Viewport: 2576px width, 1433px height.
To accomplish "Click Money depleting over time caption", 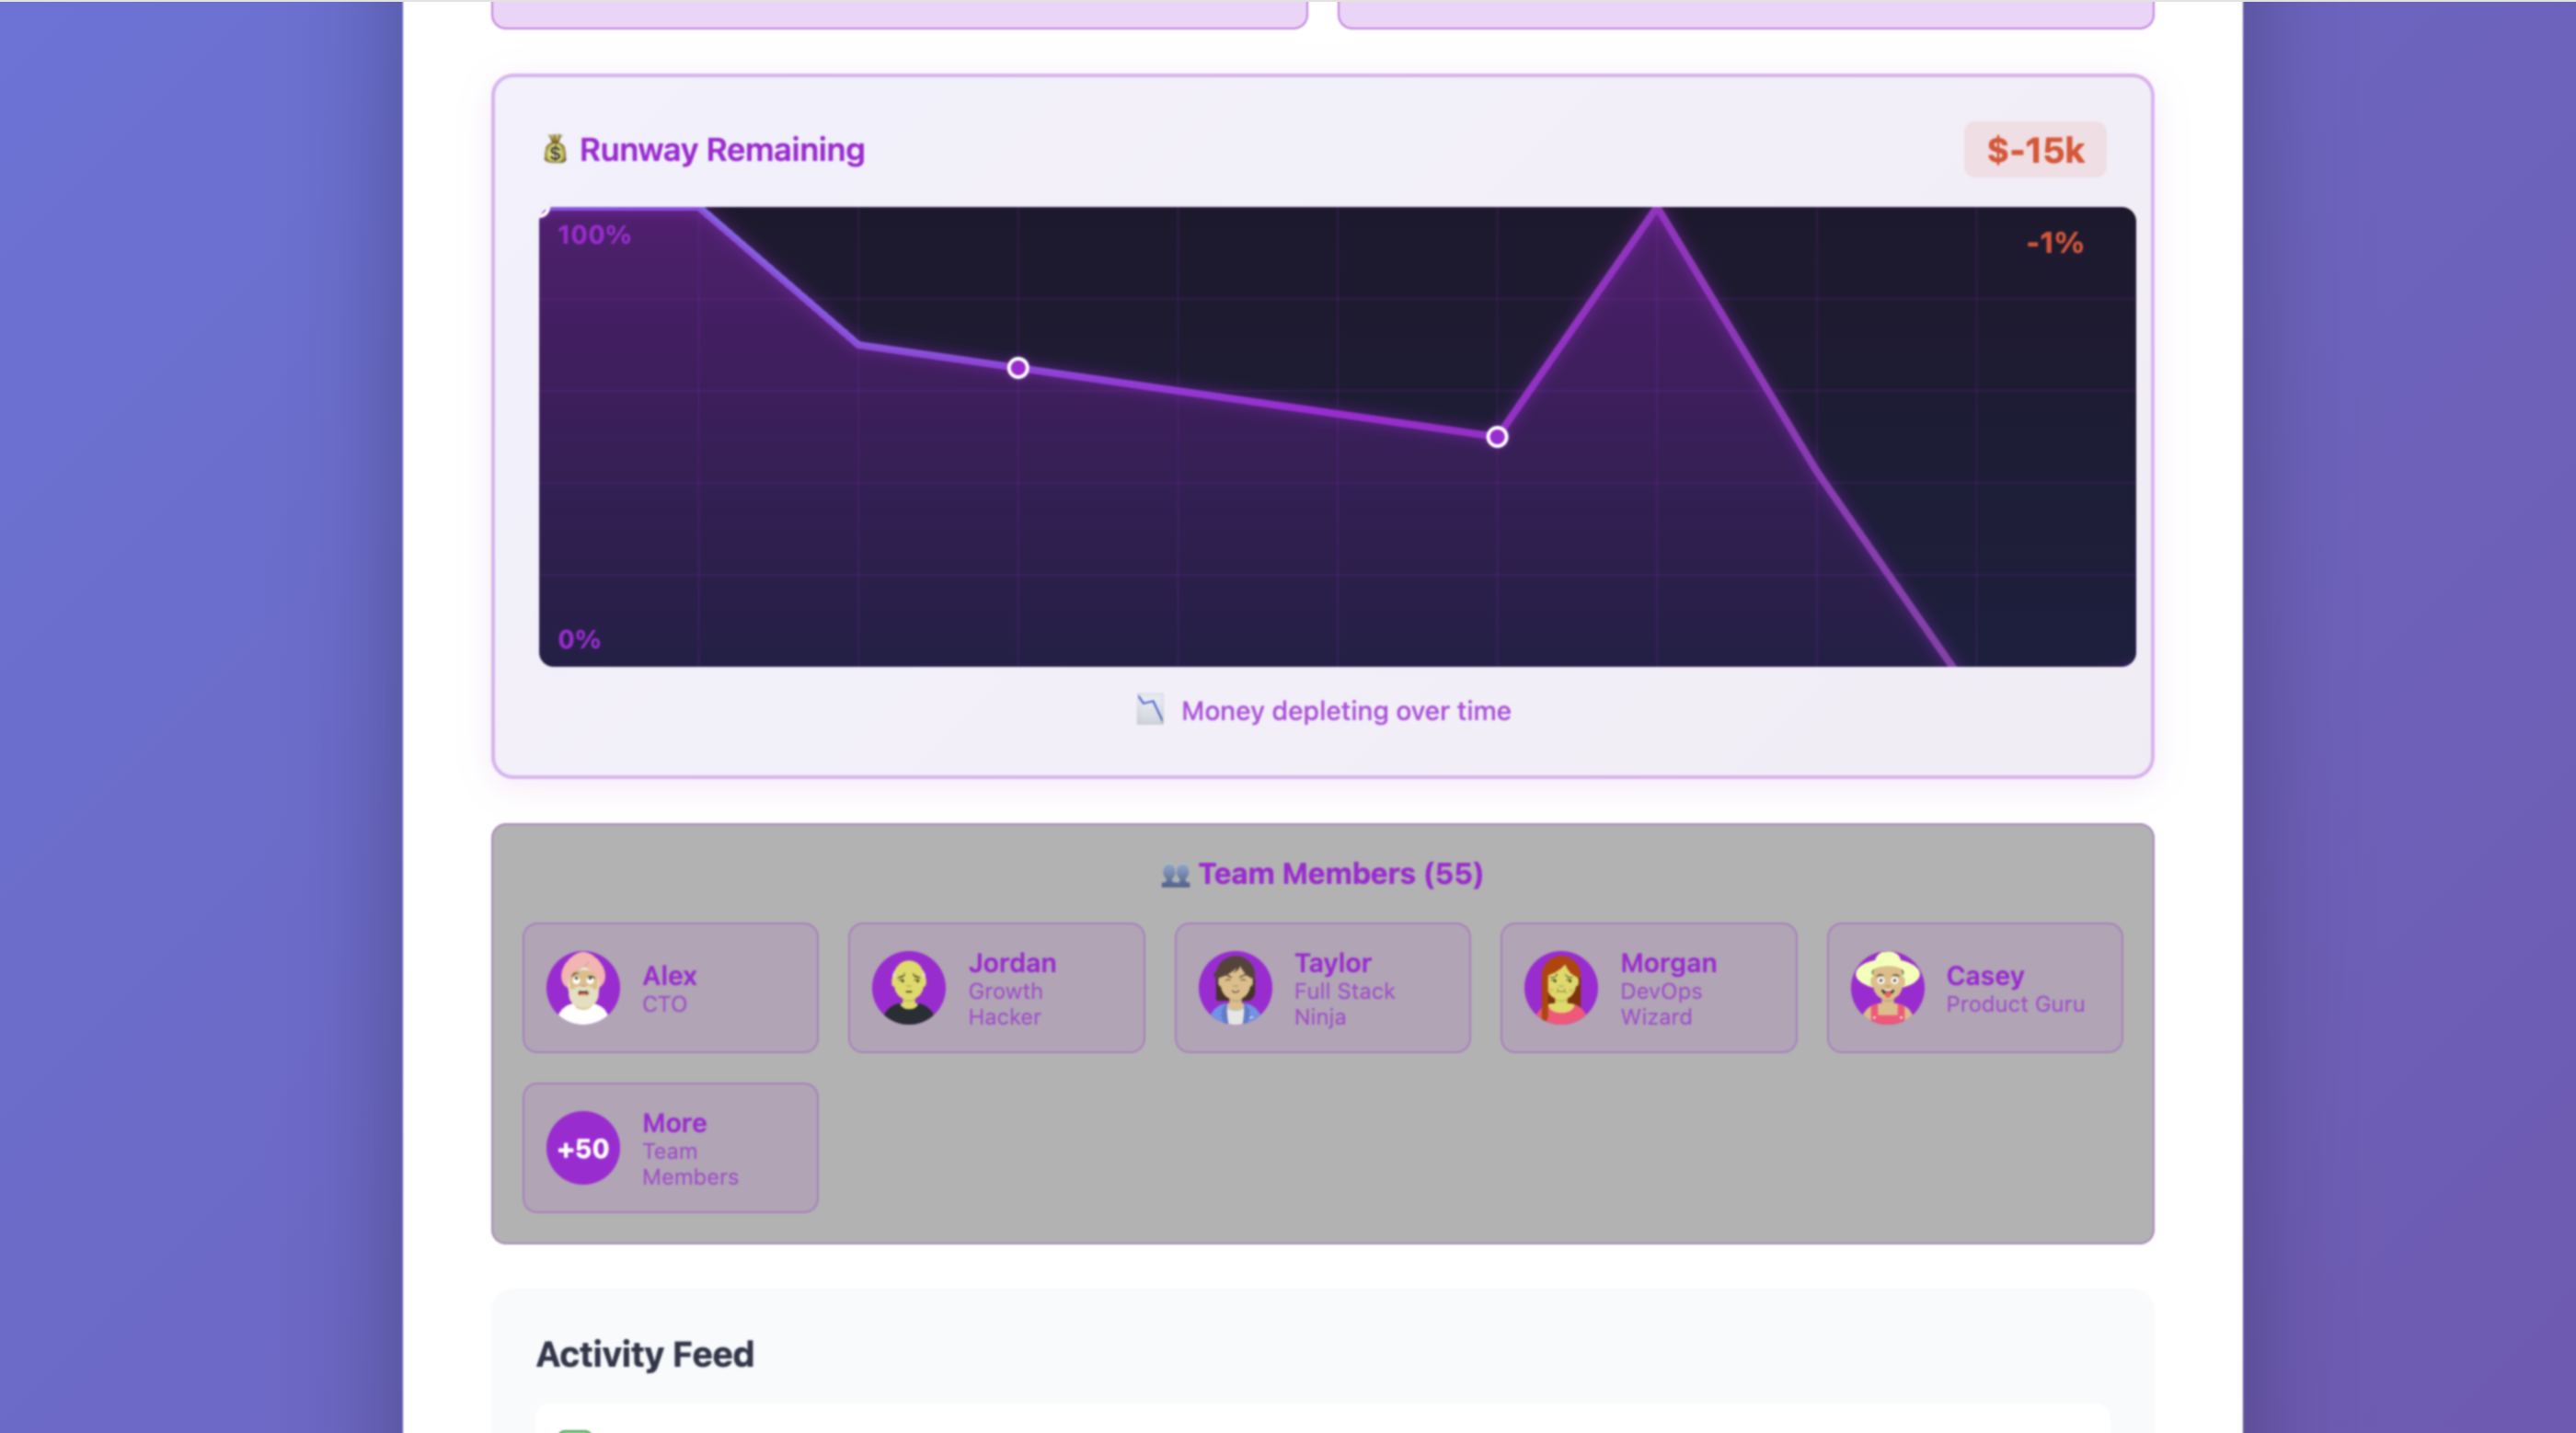I will 1345,711.
